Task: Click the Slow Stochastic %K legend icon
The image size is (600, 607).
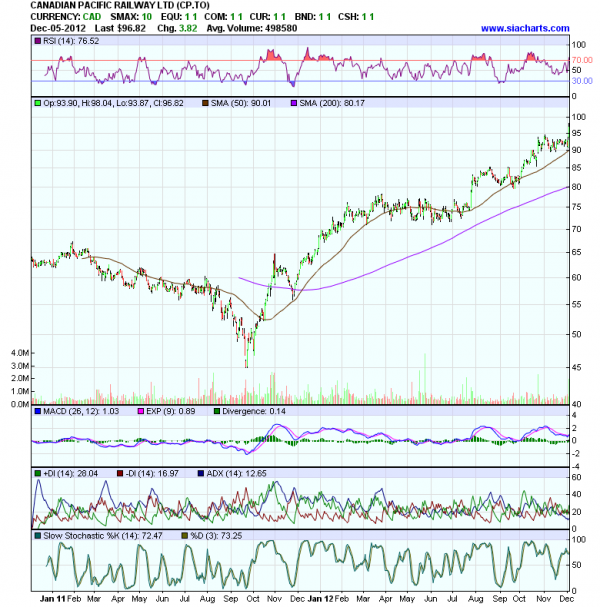Action: pos(36,537)
